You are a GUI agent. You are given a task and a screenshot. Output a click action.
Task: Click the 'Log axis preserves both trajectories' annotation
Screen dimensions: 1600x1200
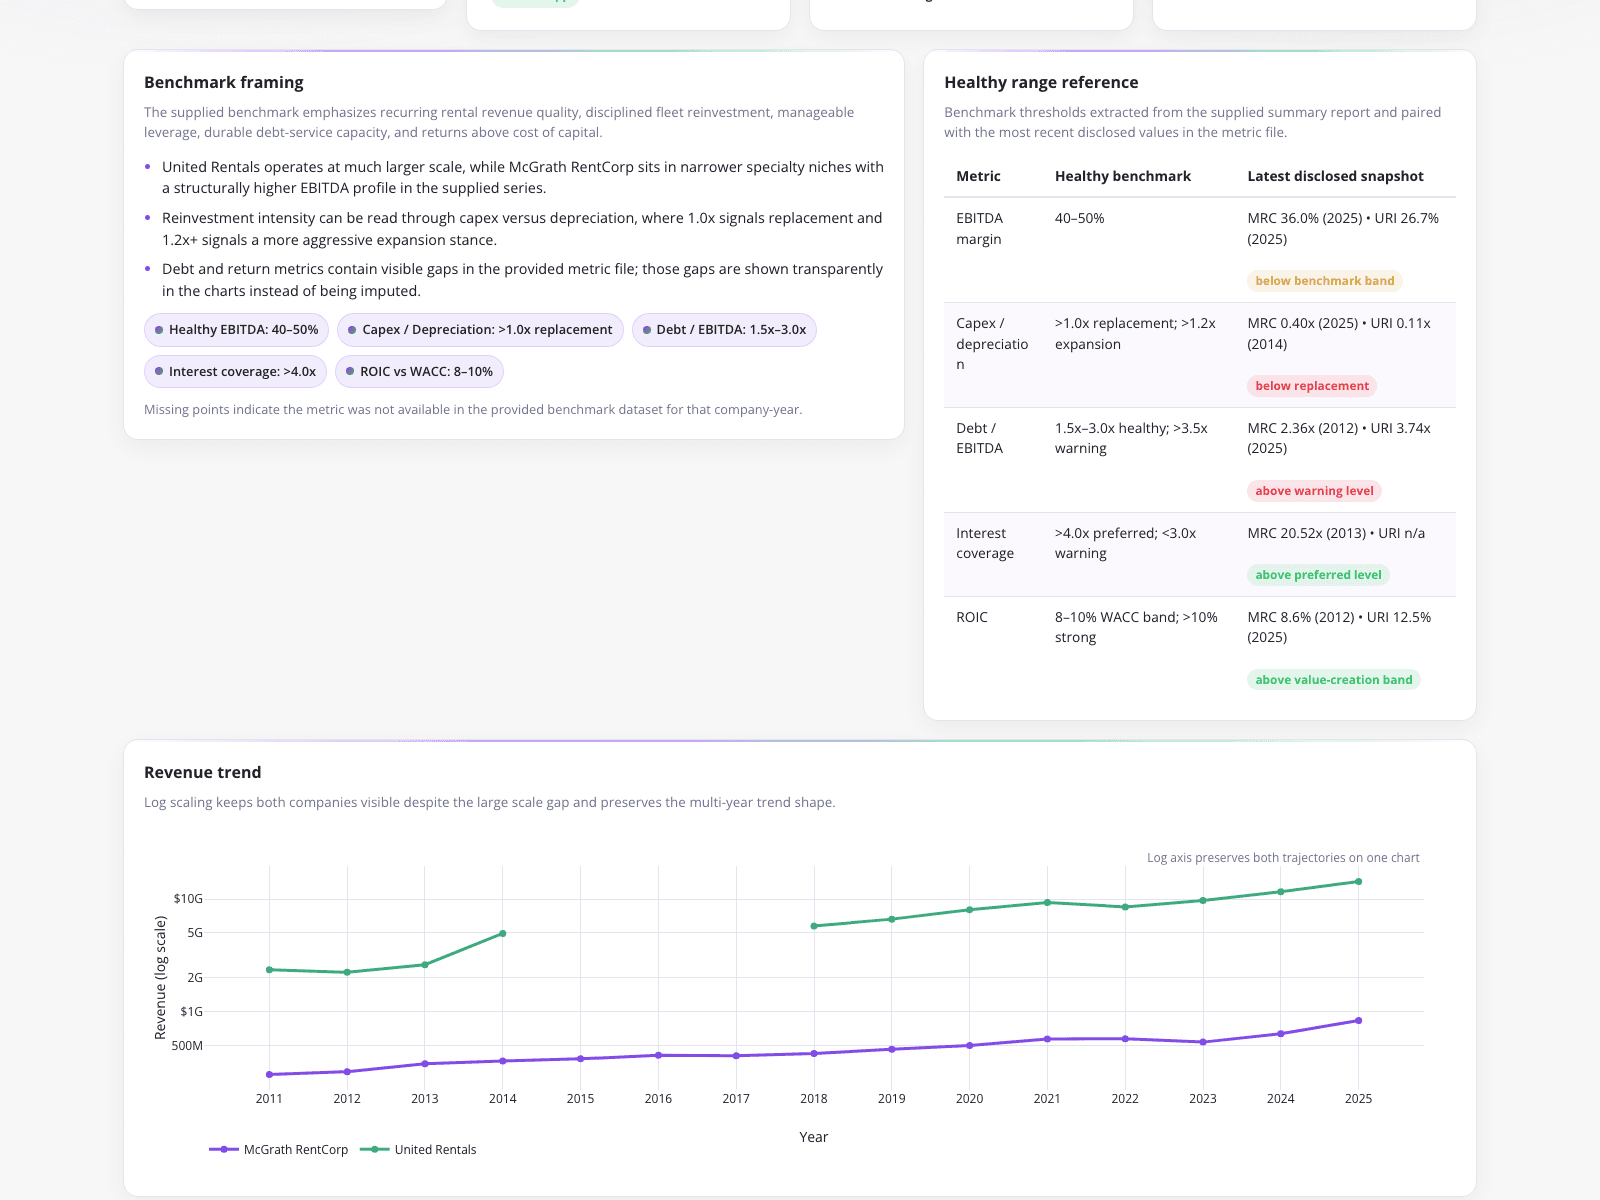click(x=1283, y=858)
